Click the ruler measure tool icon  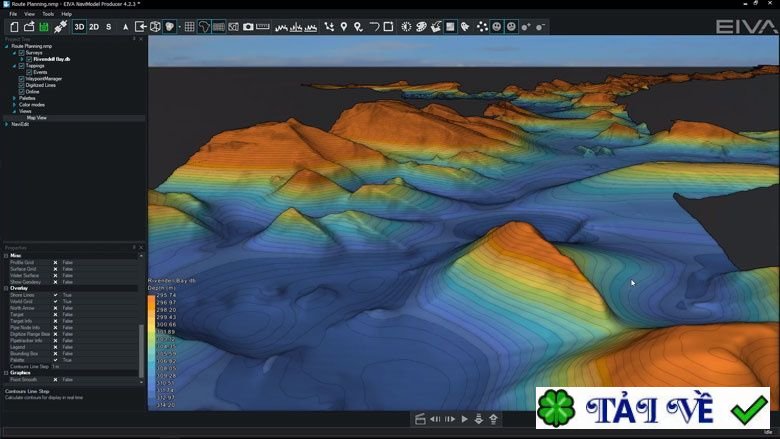263,27
